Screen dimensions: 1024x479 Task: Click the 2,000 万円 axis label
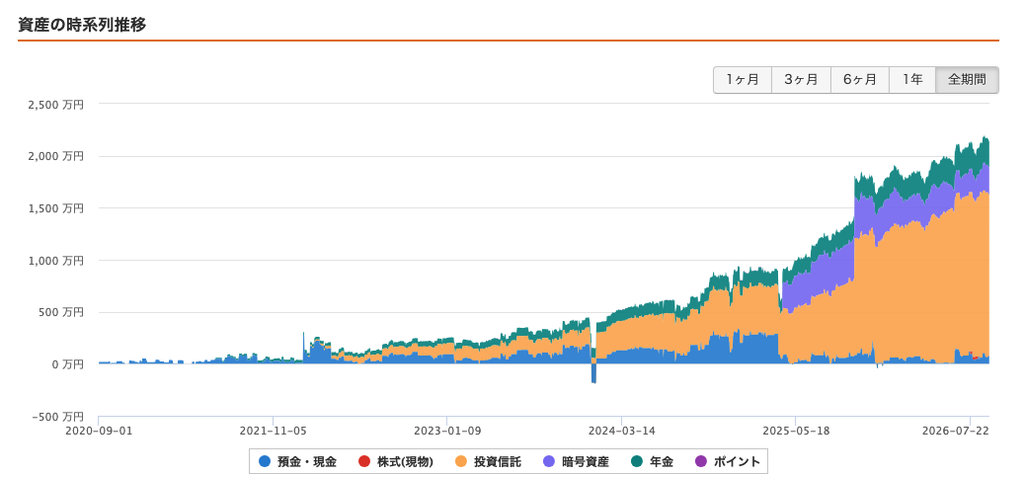pos(56,156)
